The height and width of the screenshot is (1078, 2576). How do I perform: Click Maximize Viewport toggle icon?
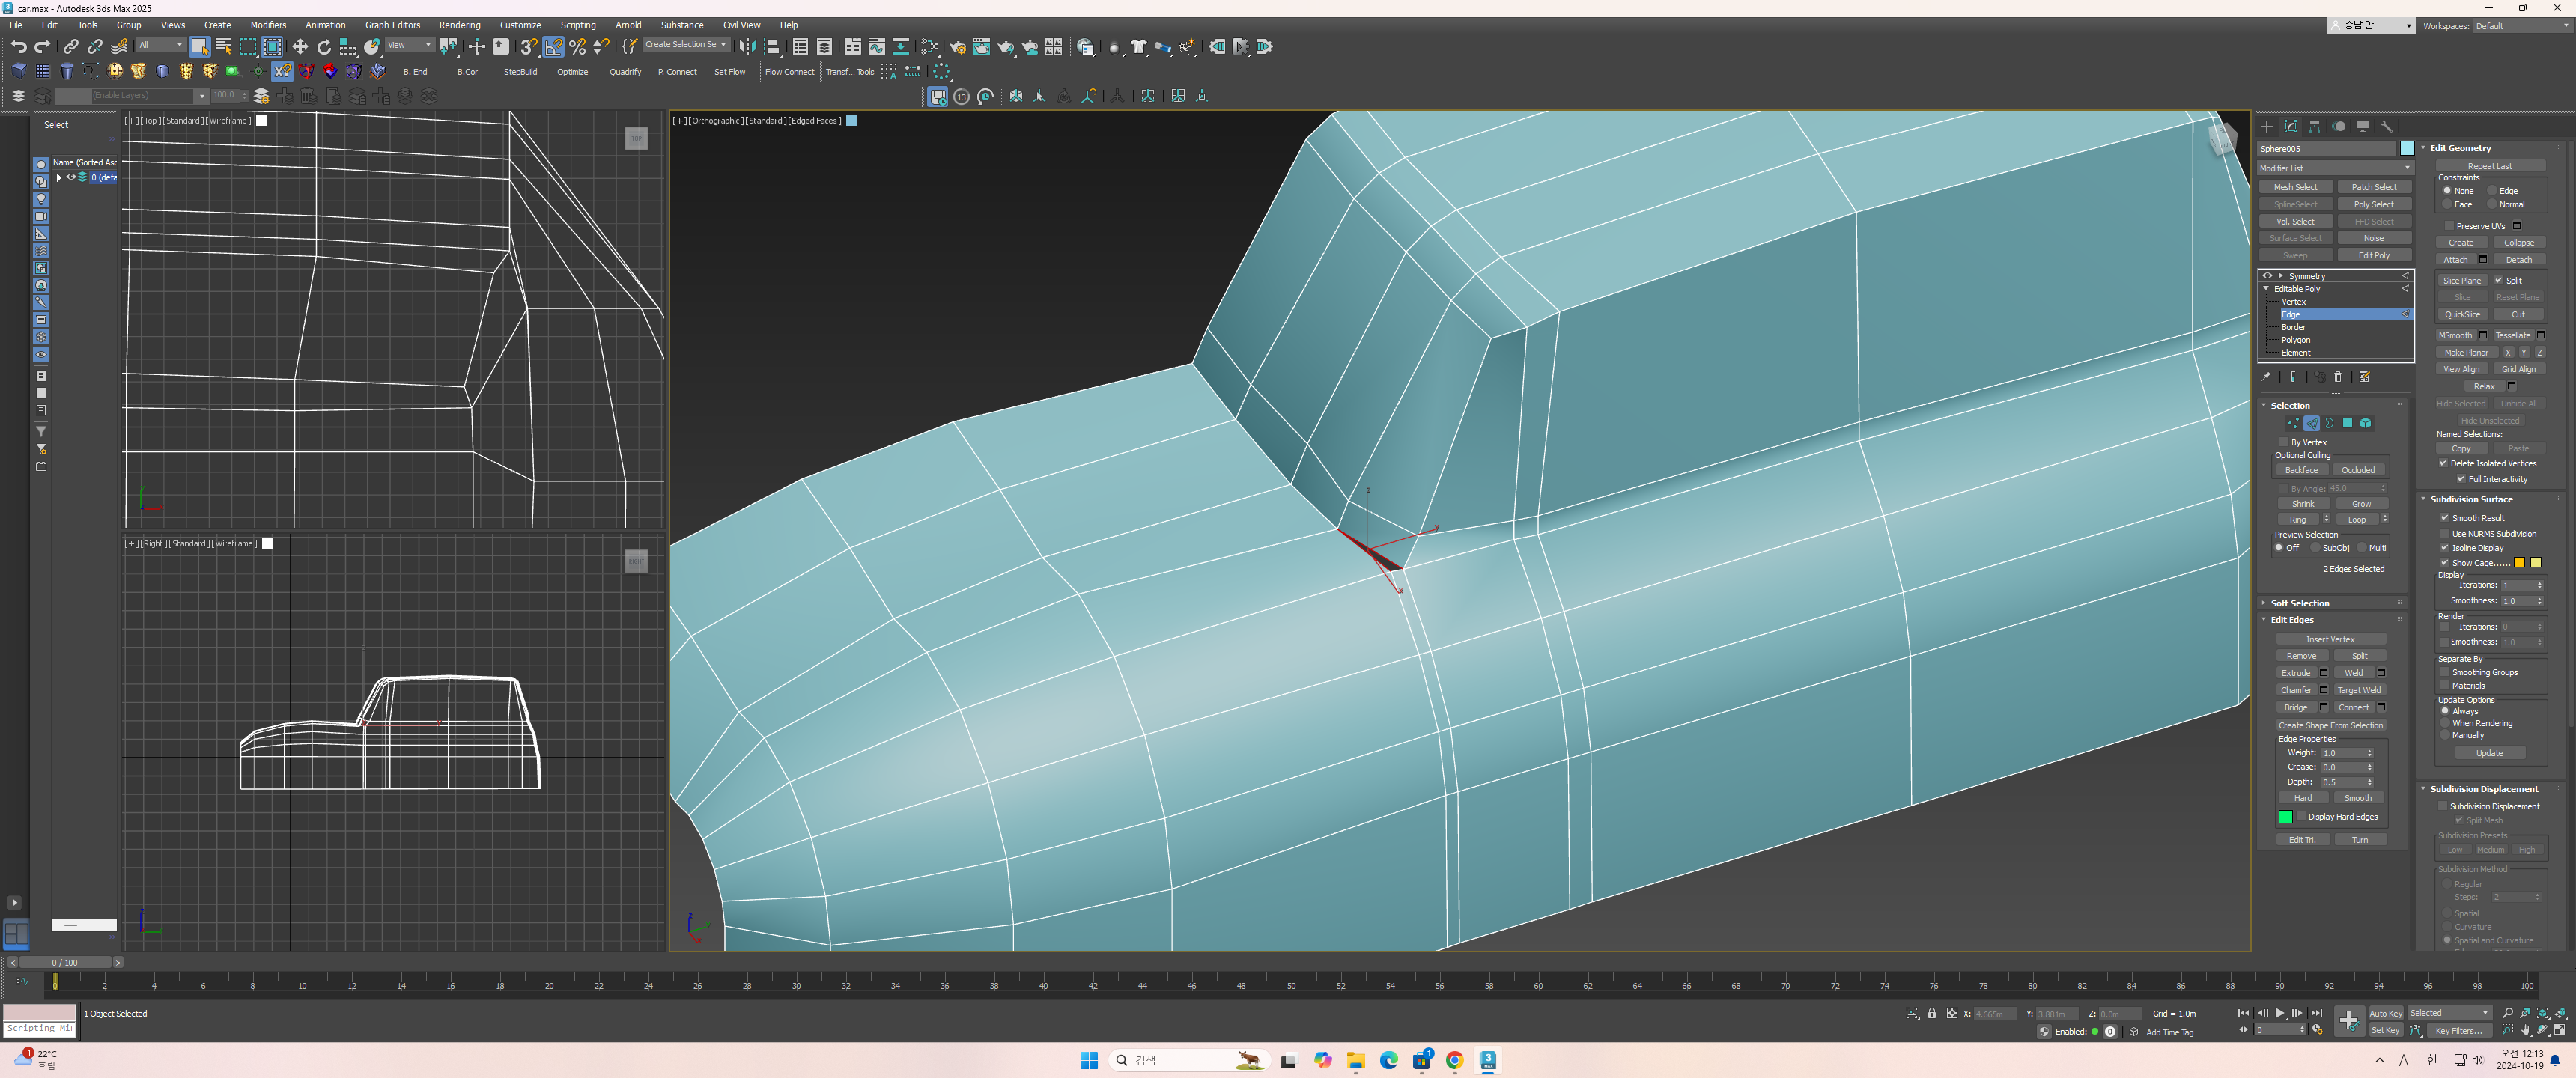pyautogui.click(x=2561, y=1030)
